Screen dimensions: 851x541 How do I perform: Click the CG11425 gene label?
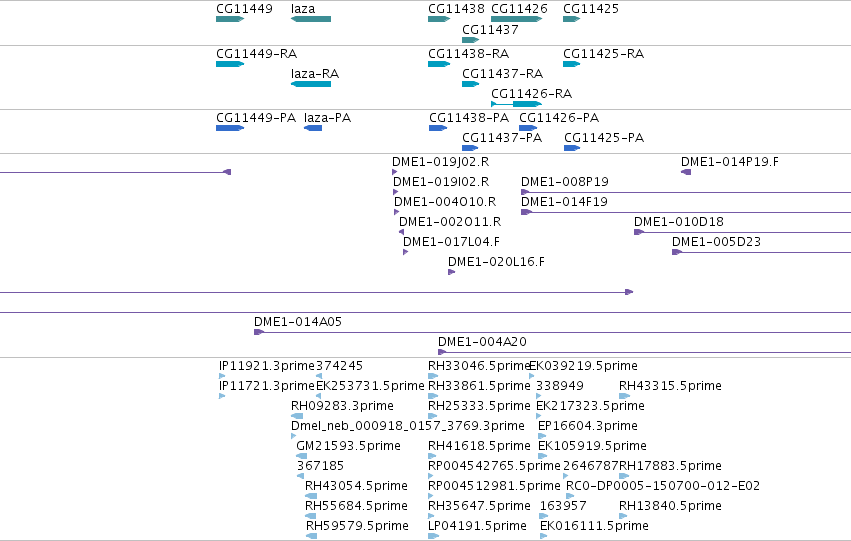[591, 9]
